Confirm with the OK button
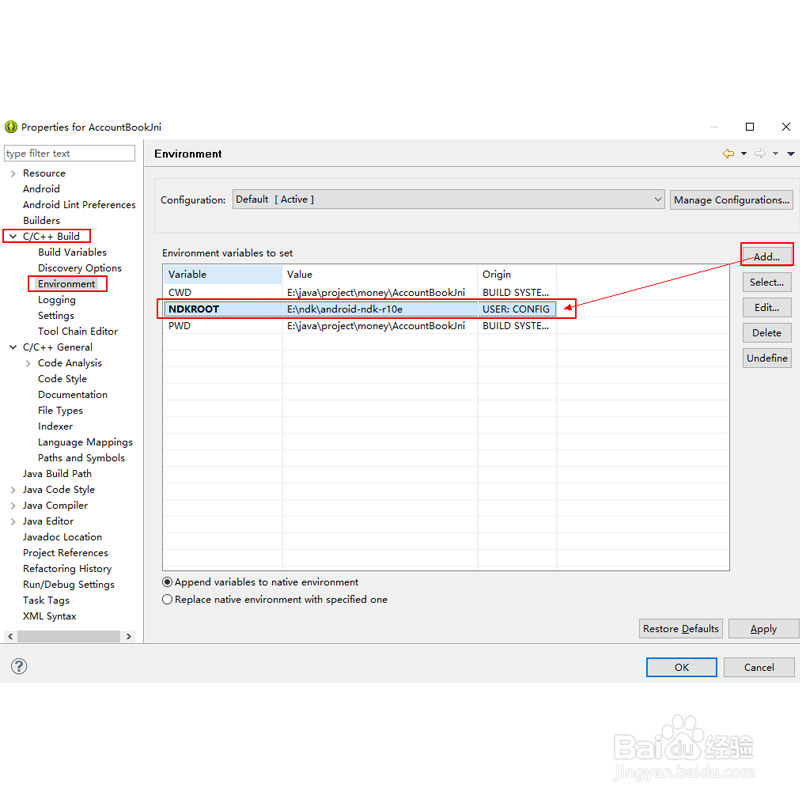 coord(682,667)
